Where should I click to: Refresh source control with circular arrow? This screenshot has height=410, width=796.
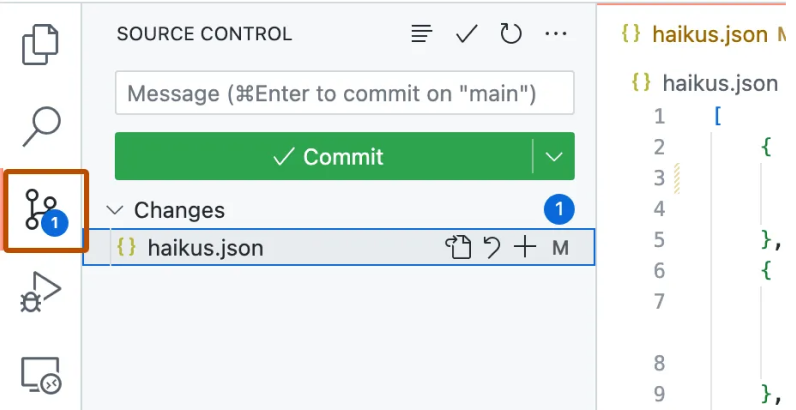[511, 34]
